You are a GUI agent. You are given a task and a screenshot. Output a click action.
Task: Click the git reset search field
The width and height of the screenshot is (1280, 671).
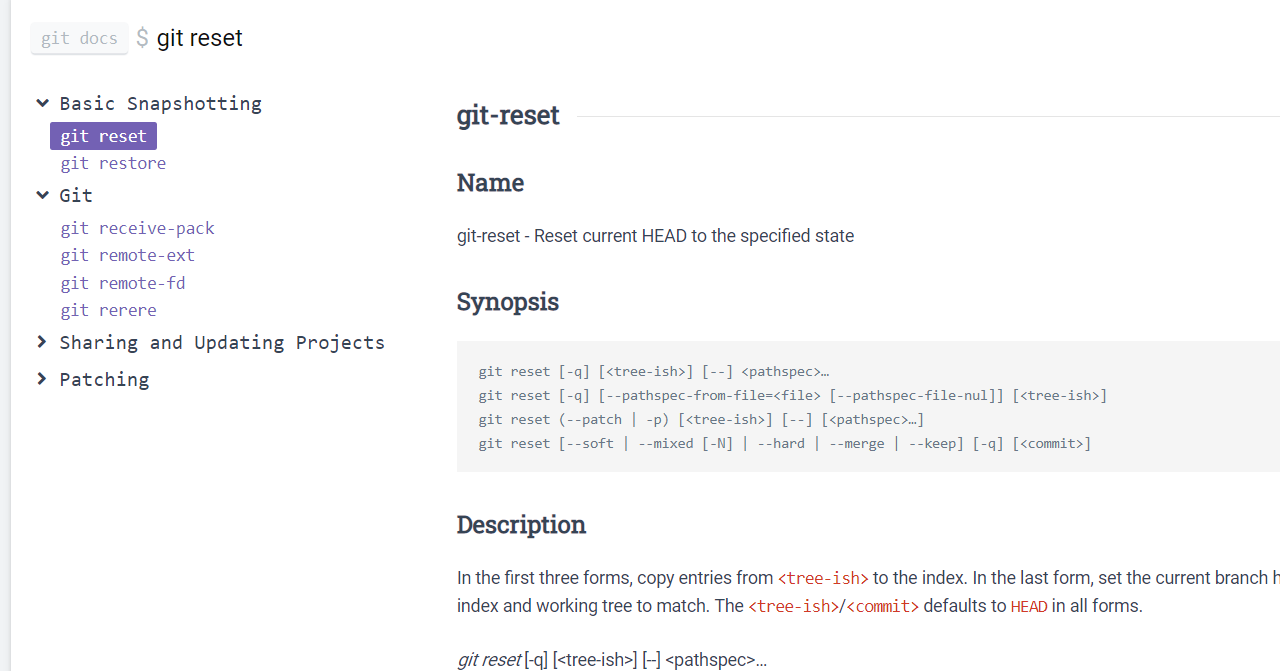(200, 38)
